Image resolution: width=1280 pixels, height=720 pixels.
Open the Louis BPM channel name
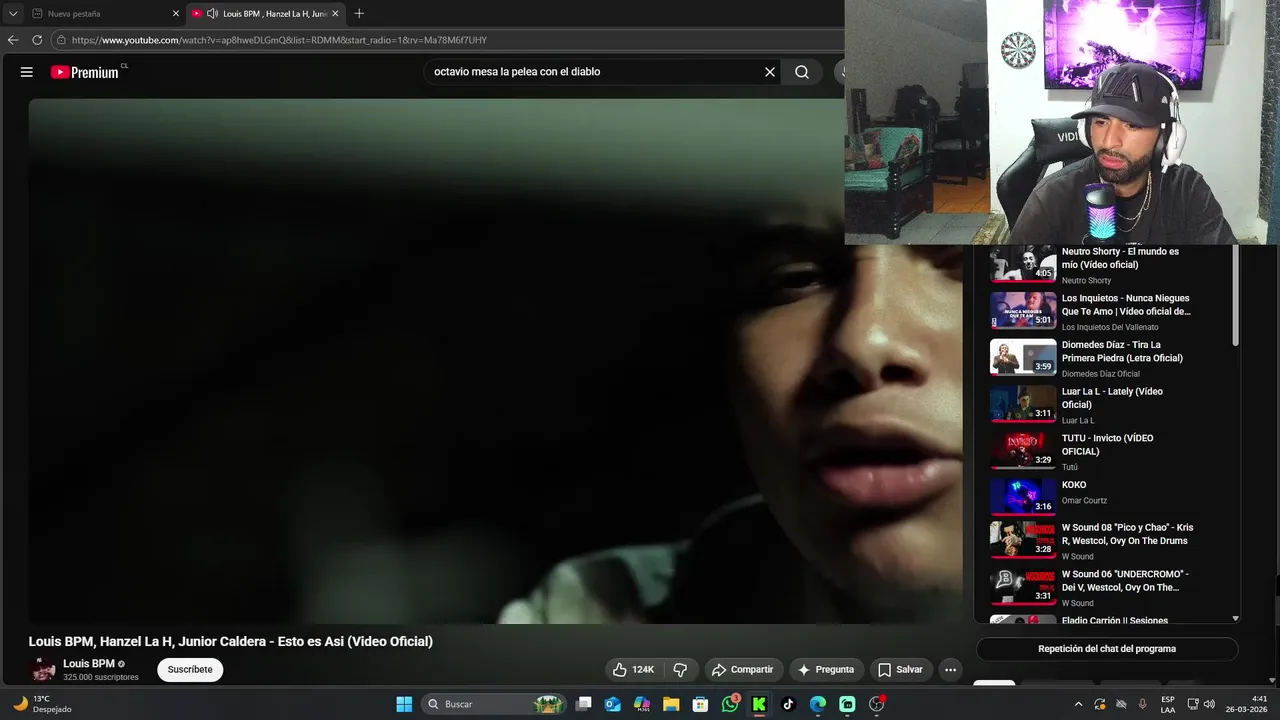89,664
